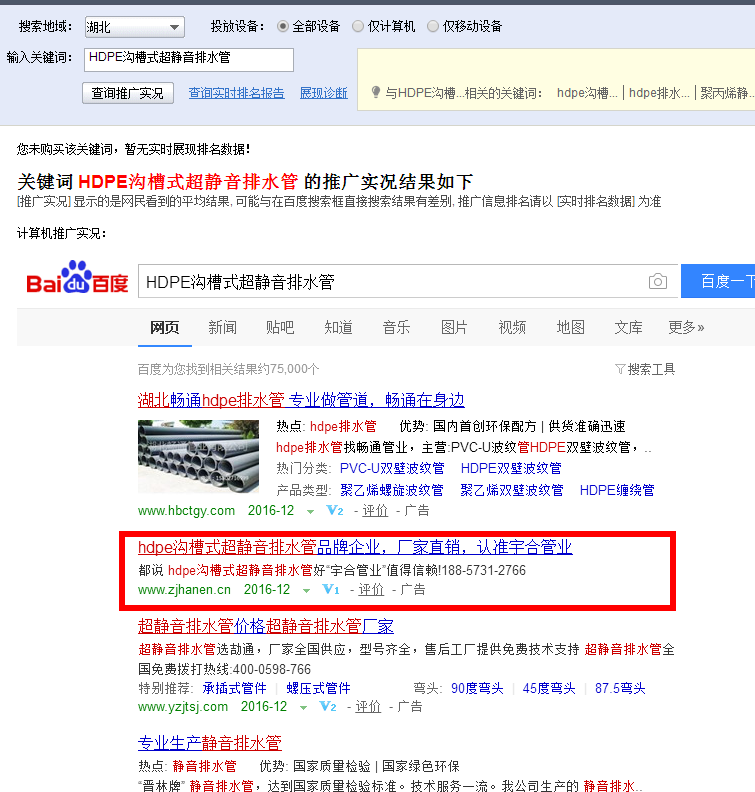Select the 仅计算机 radio button
Viewport: 755px width, 792px height.
[x=358, y=26]
